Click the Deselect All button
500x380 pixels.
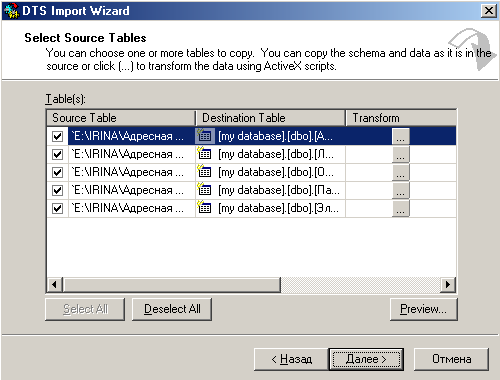point(172,309)
